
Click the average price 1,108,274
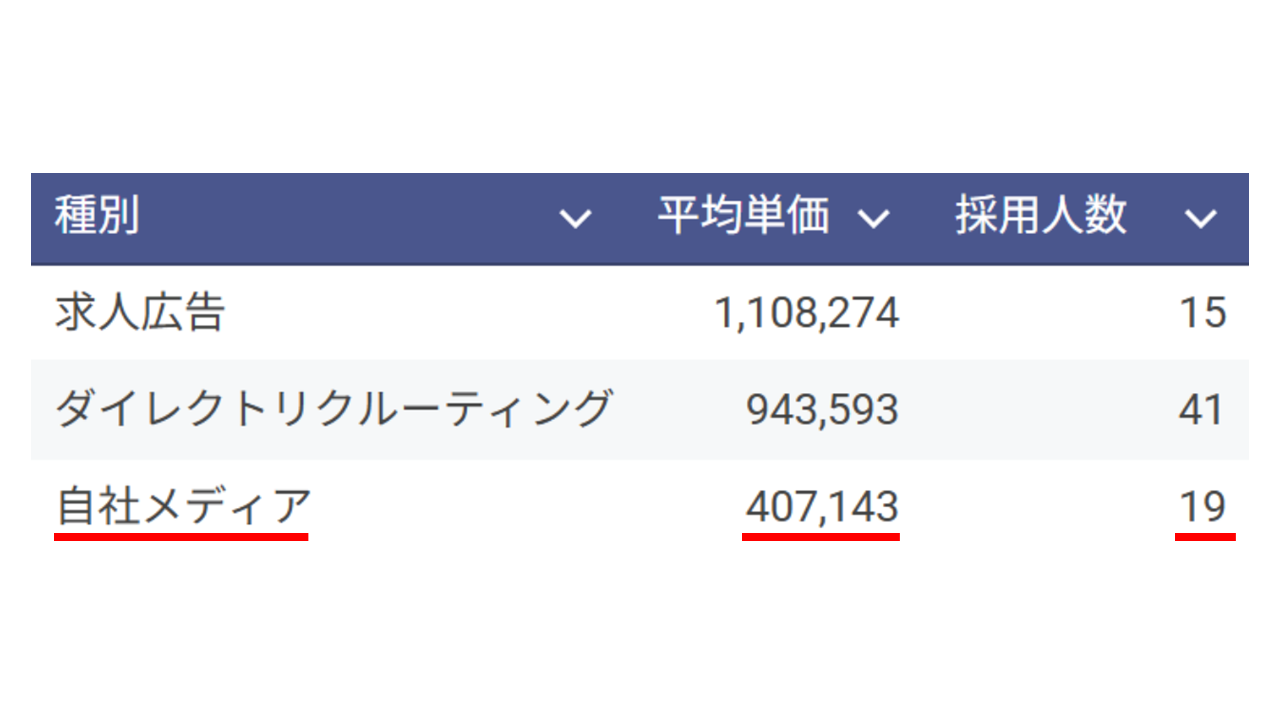click(806, 314)
